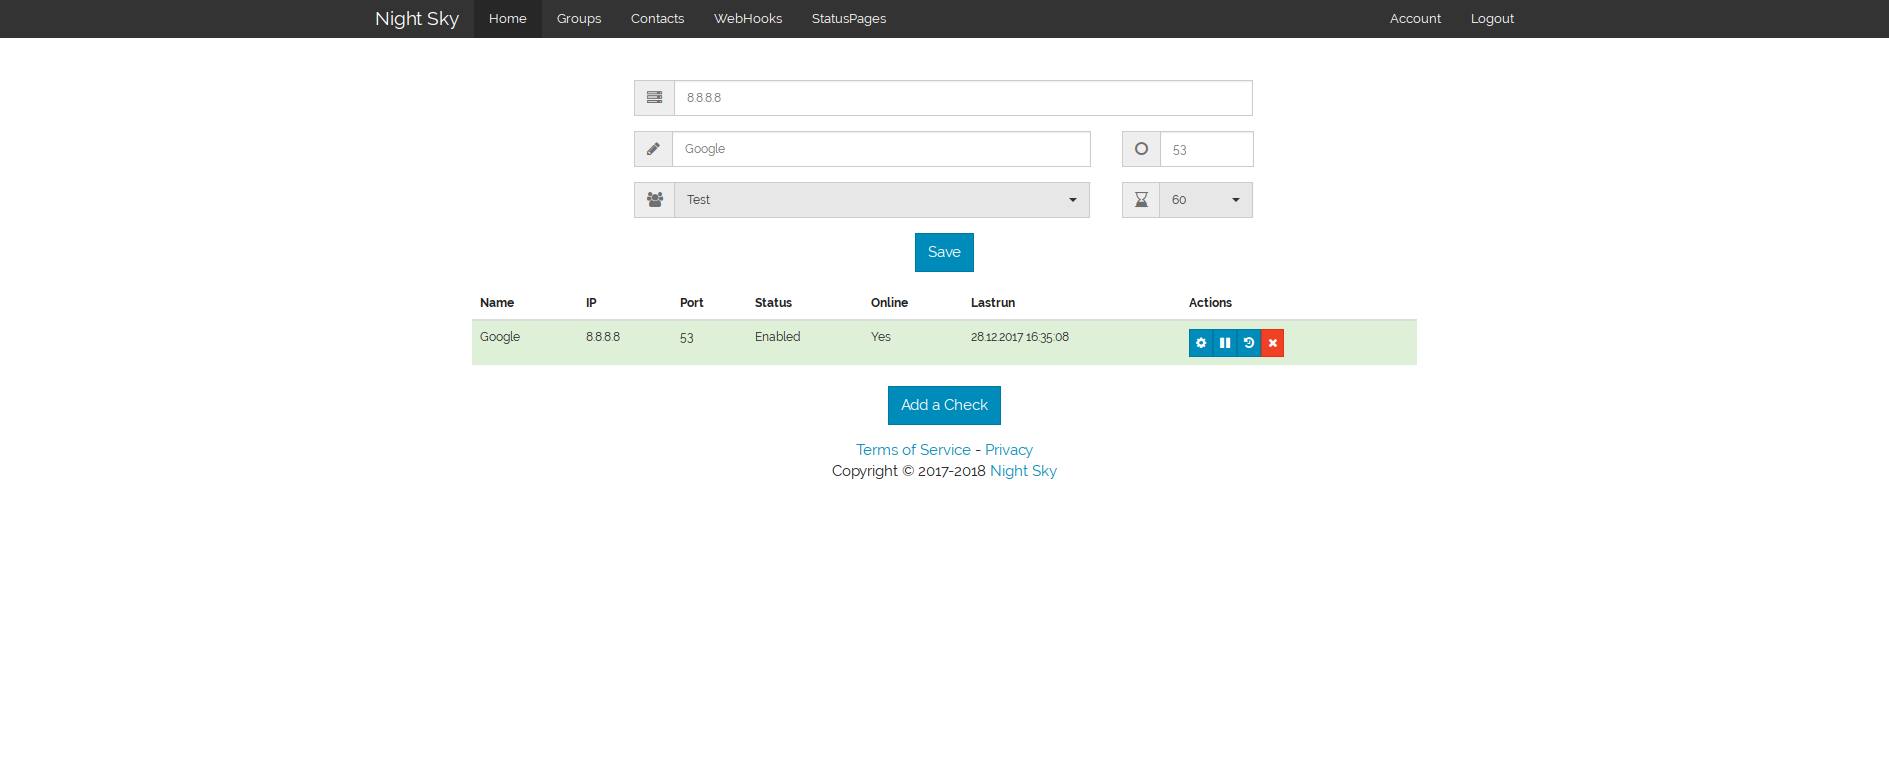Click the Google name cell in the table
1889x764 pixels.
click(500, 337)
